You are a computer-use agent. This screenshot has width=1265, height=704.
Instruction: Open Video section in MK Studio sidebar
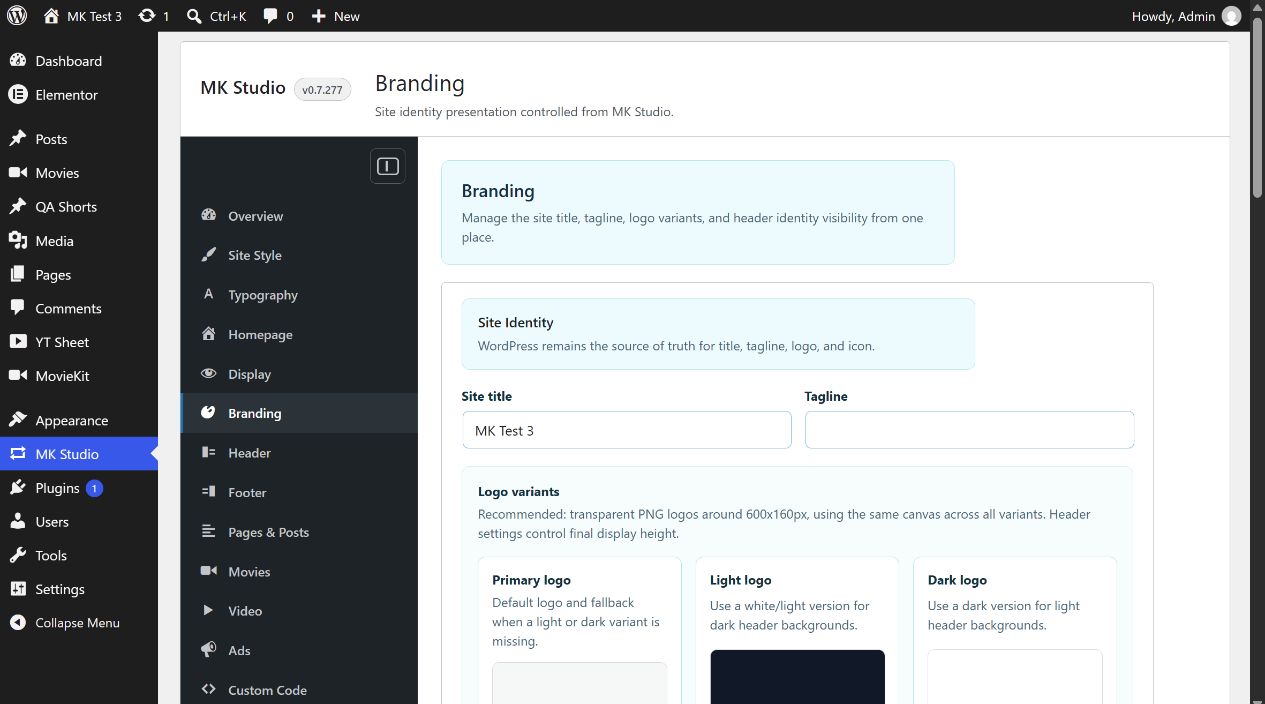pos(299,611)
